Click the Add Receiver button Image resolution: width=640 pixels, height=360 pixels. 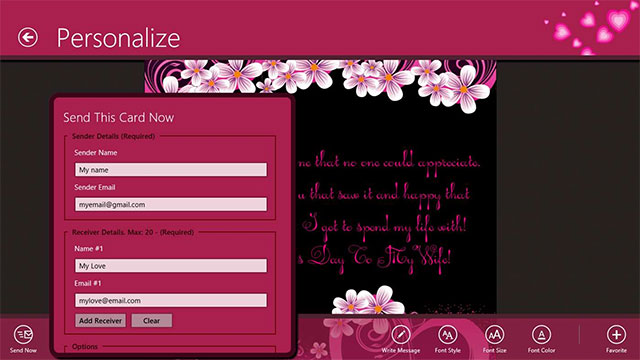(100, 320)
